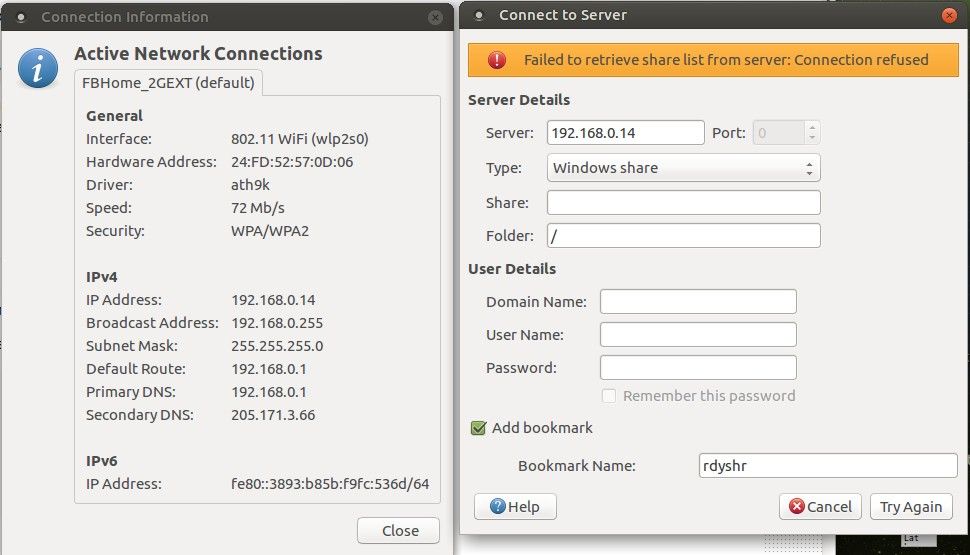Viewport: 970px width, 555px height.
Task: Uncheck the Add bookmark checkbox
Action: coord(479,428)
